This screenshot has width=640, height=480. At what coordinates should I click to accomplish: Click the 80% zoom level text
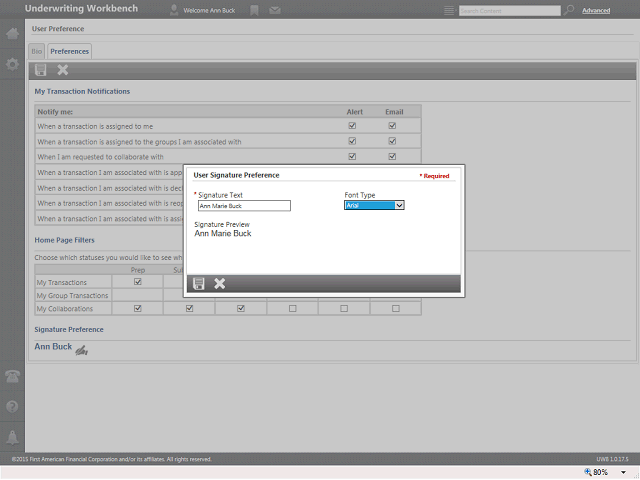point(600,472)
